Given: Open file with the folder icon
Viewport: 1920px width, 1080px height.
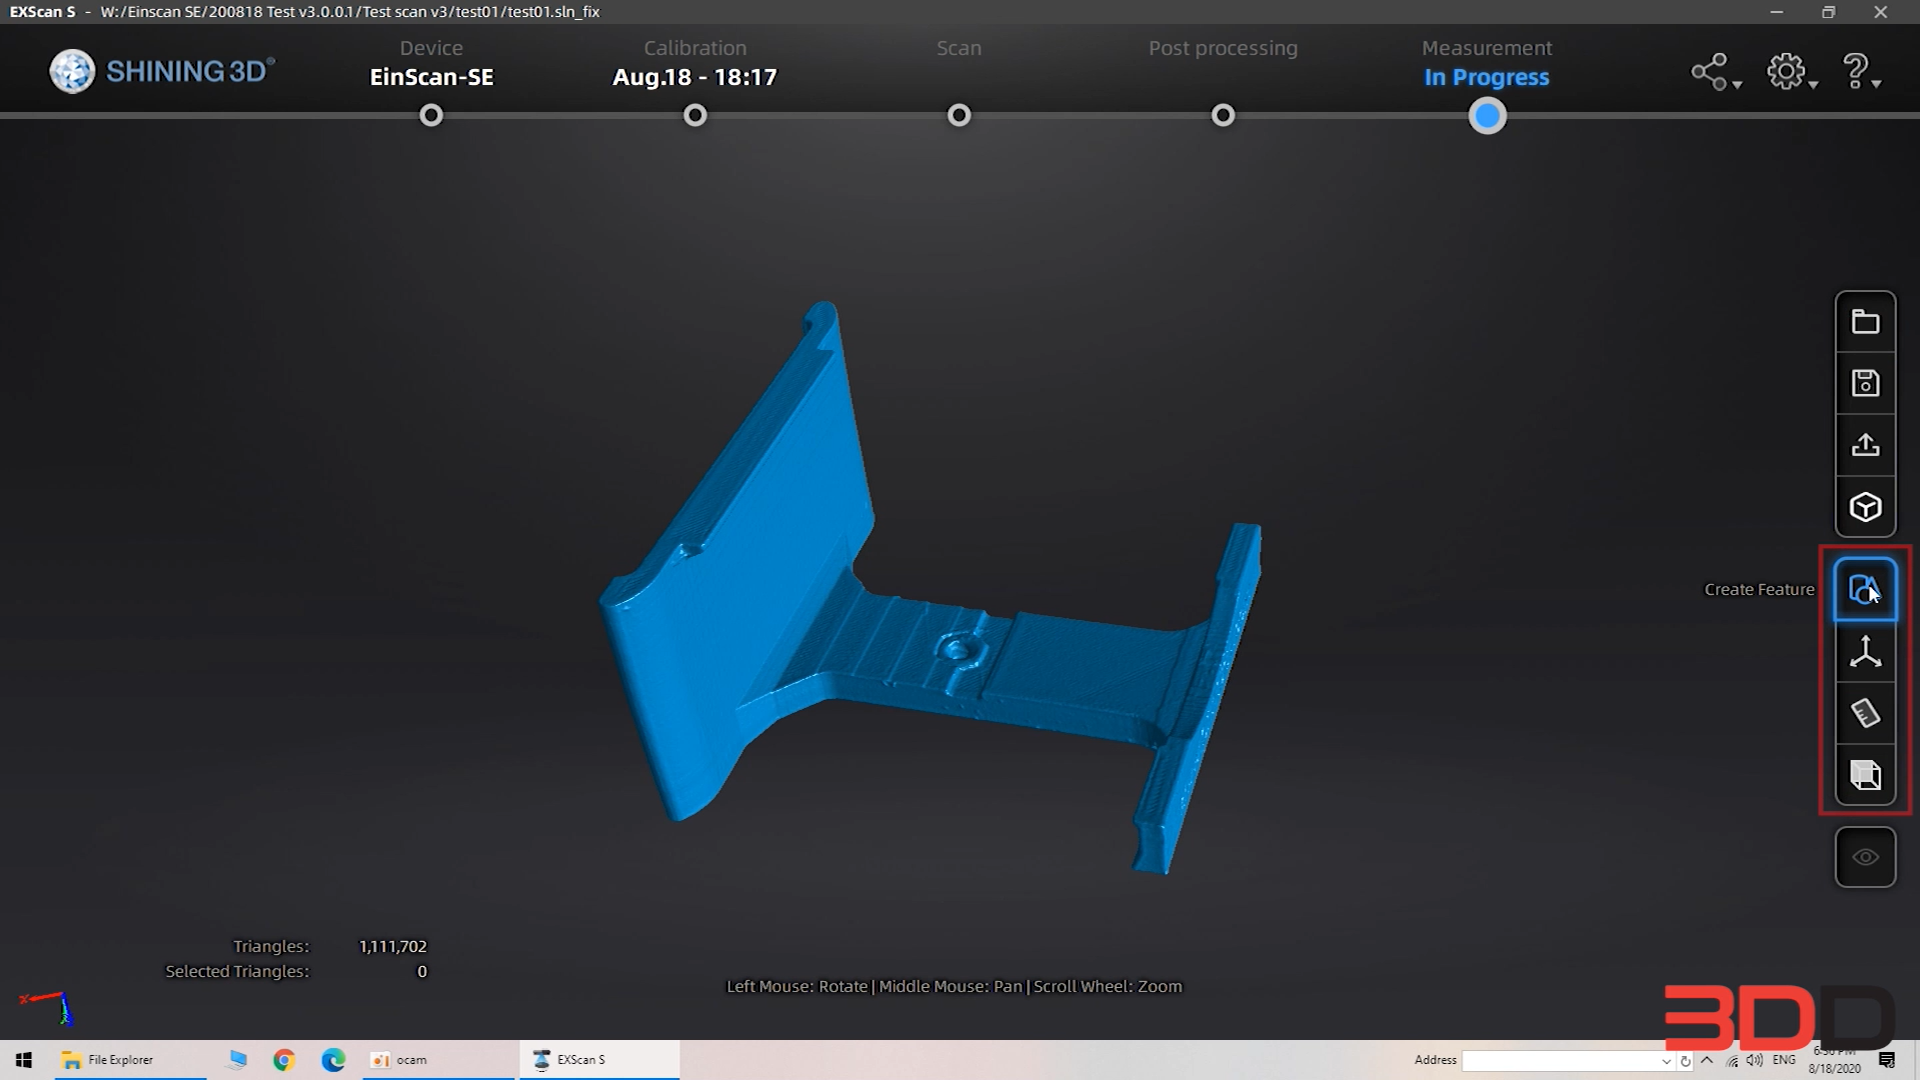Looking at the screenshot, I should coord(1865,322).
